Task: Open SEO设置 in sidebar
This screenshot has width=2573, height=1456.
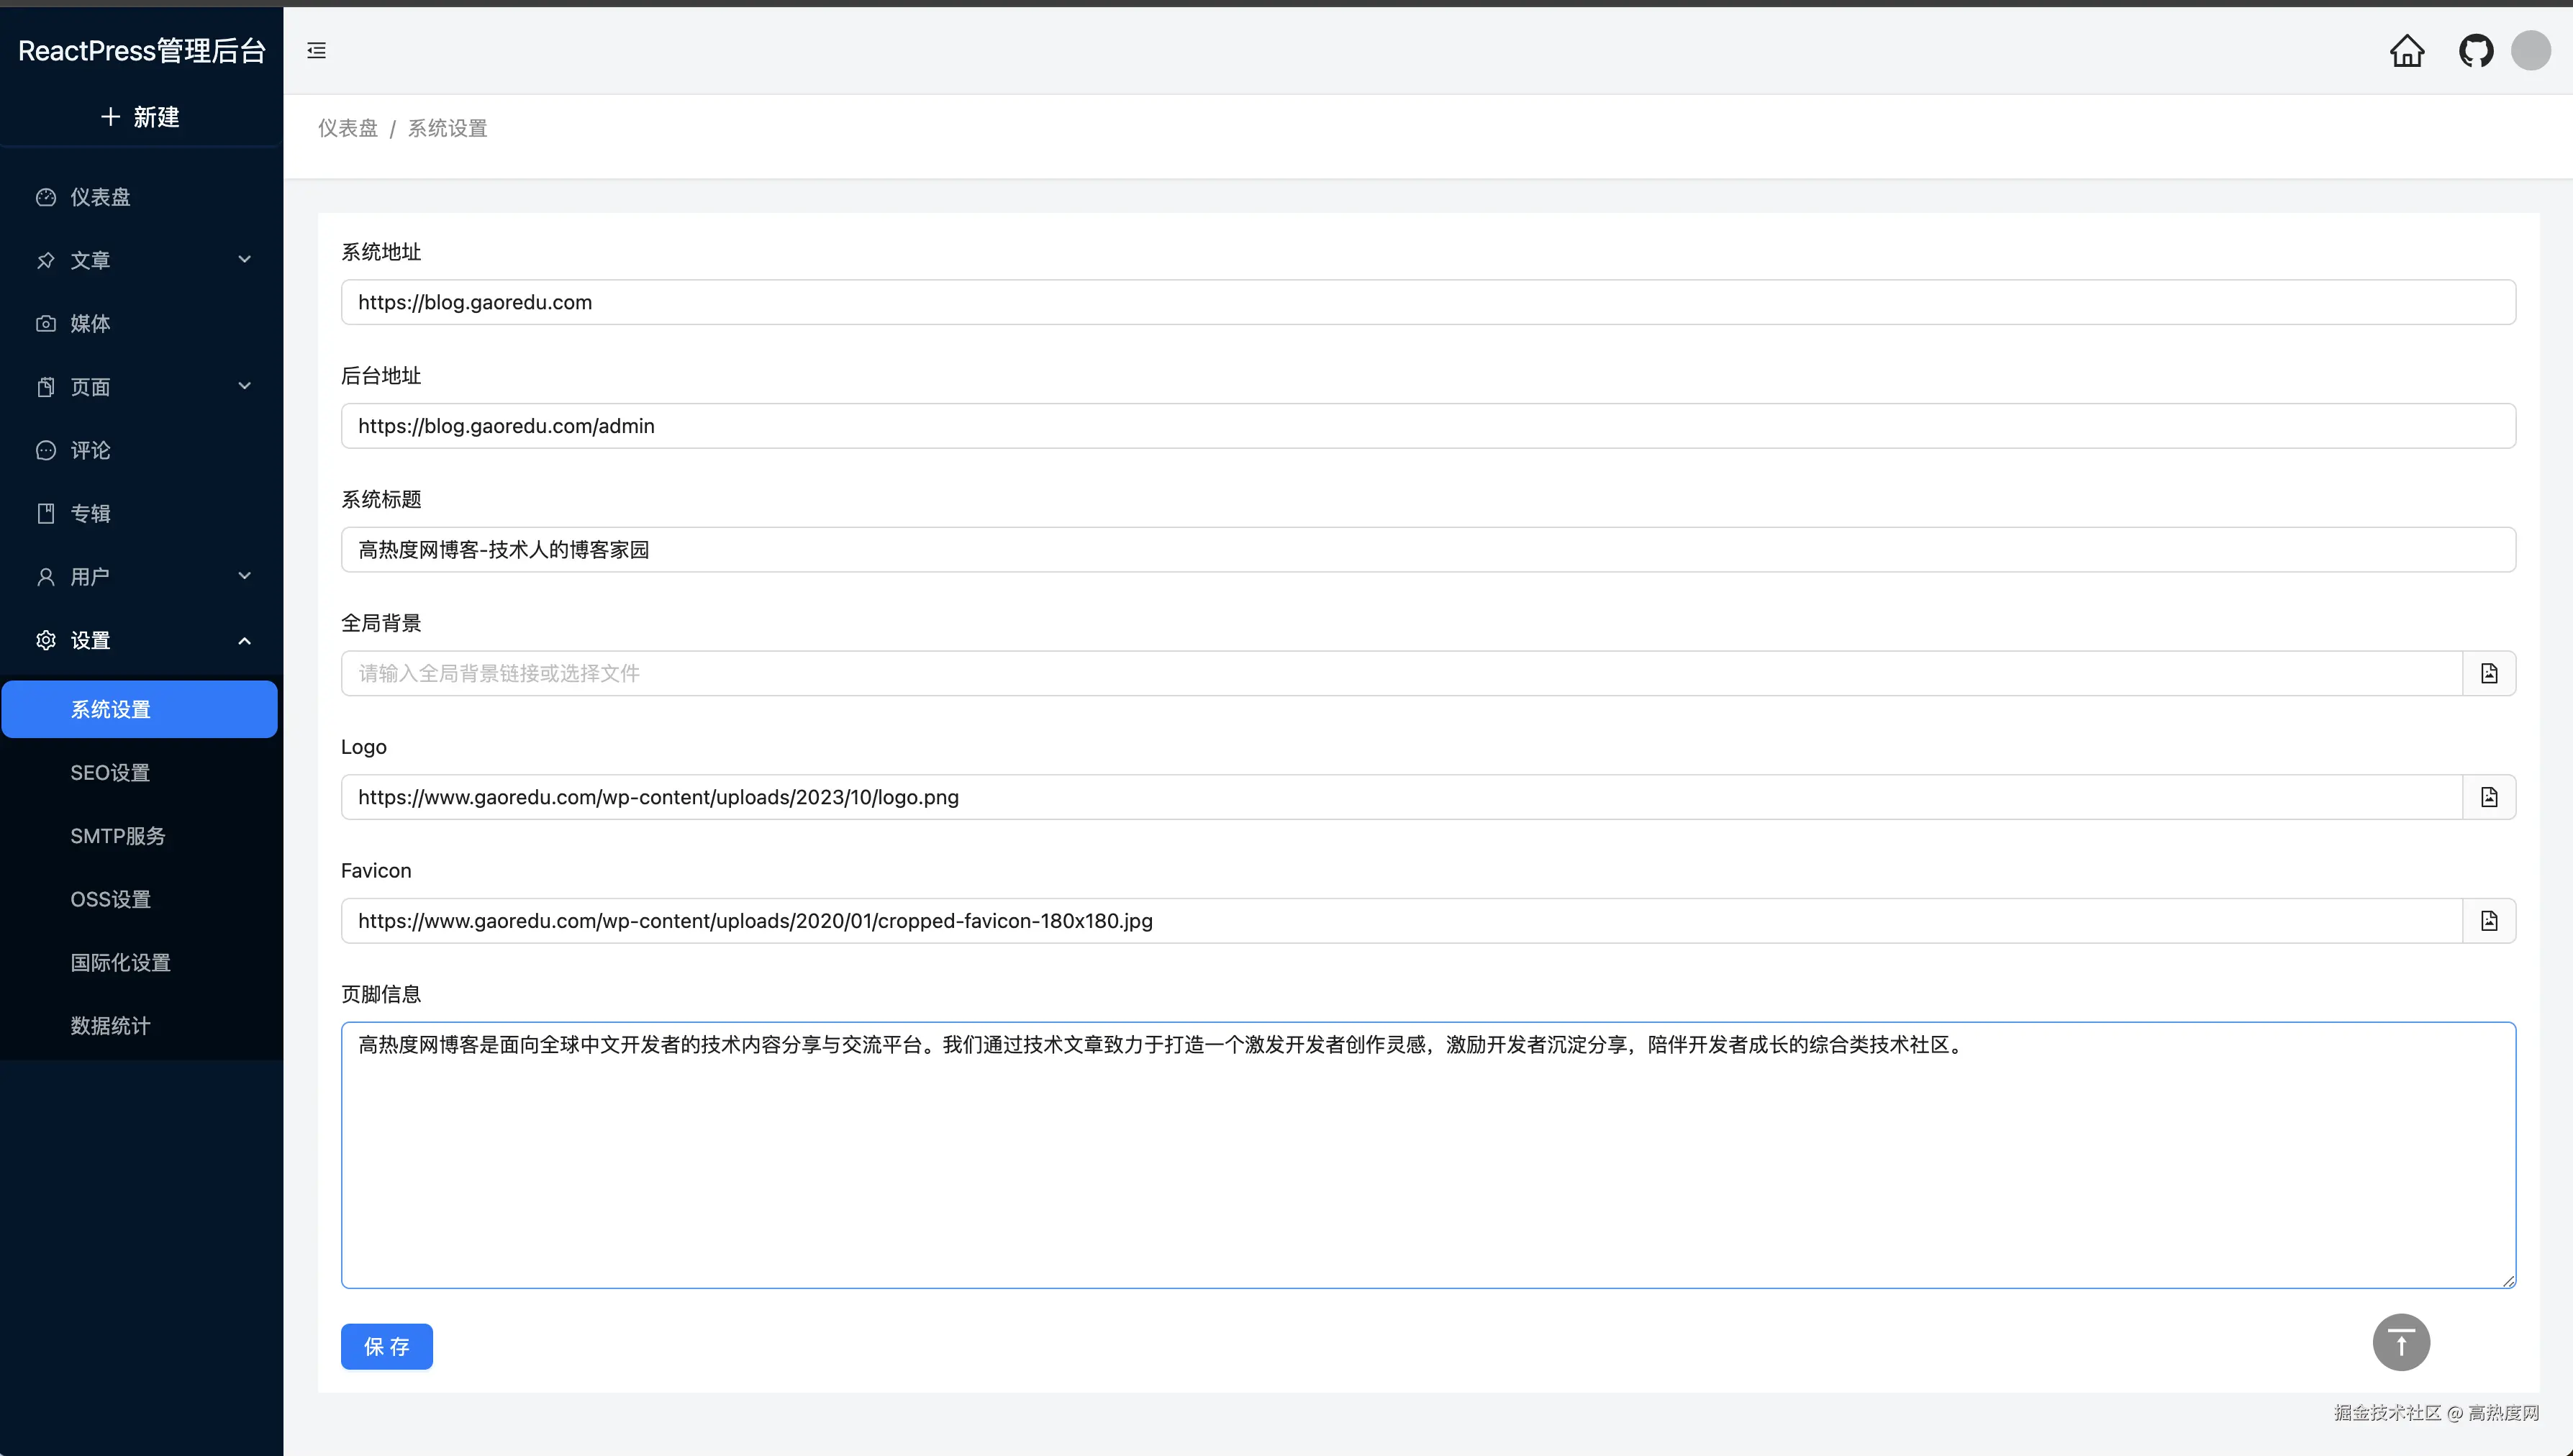Action: point(110,773)
